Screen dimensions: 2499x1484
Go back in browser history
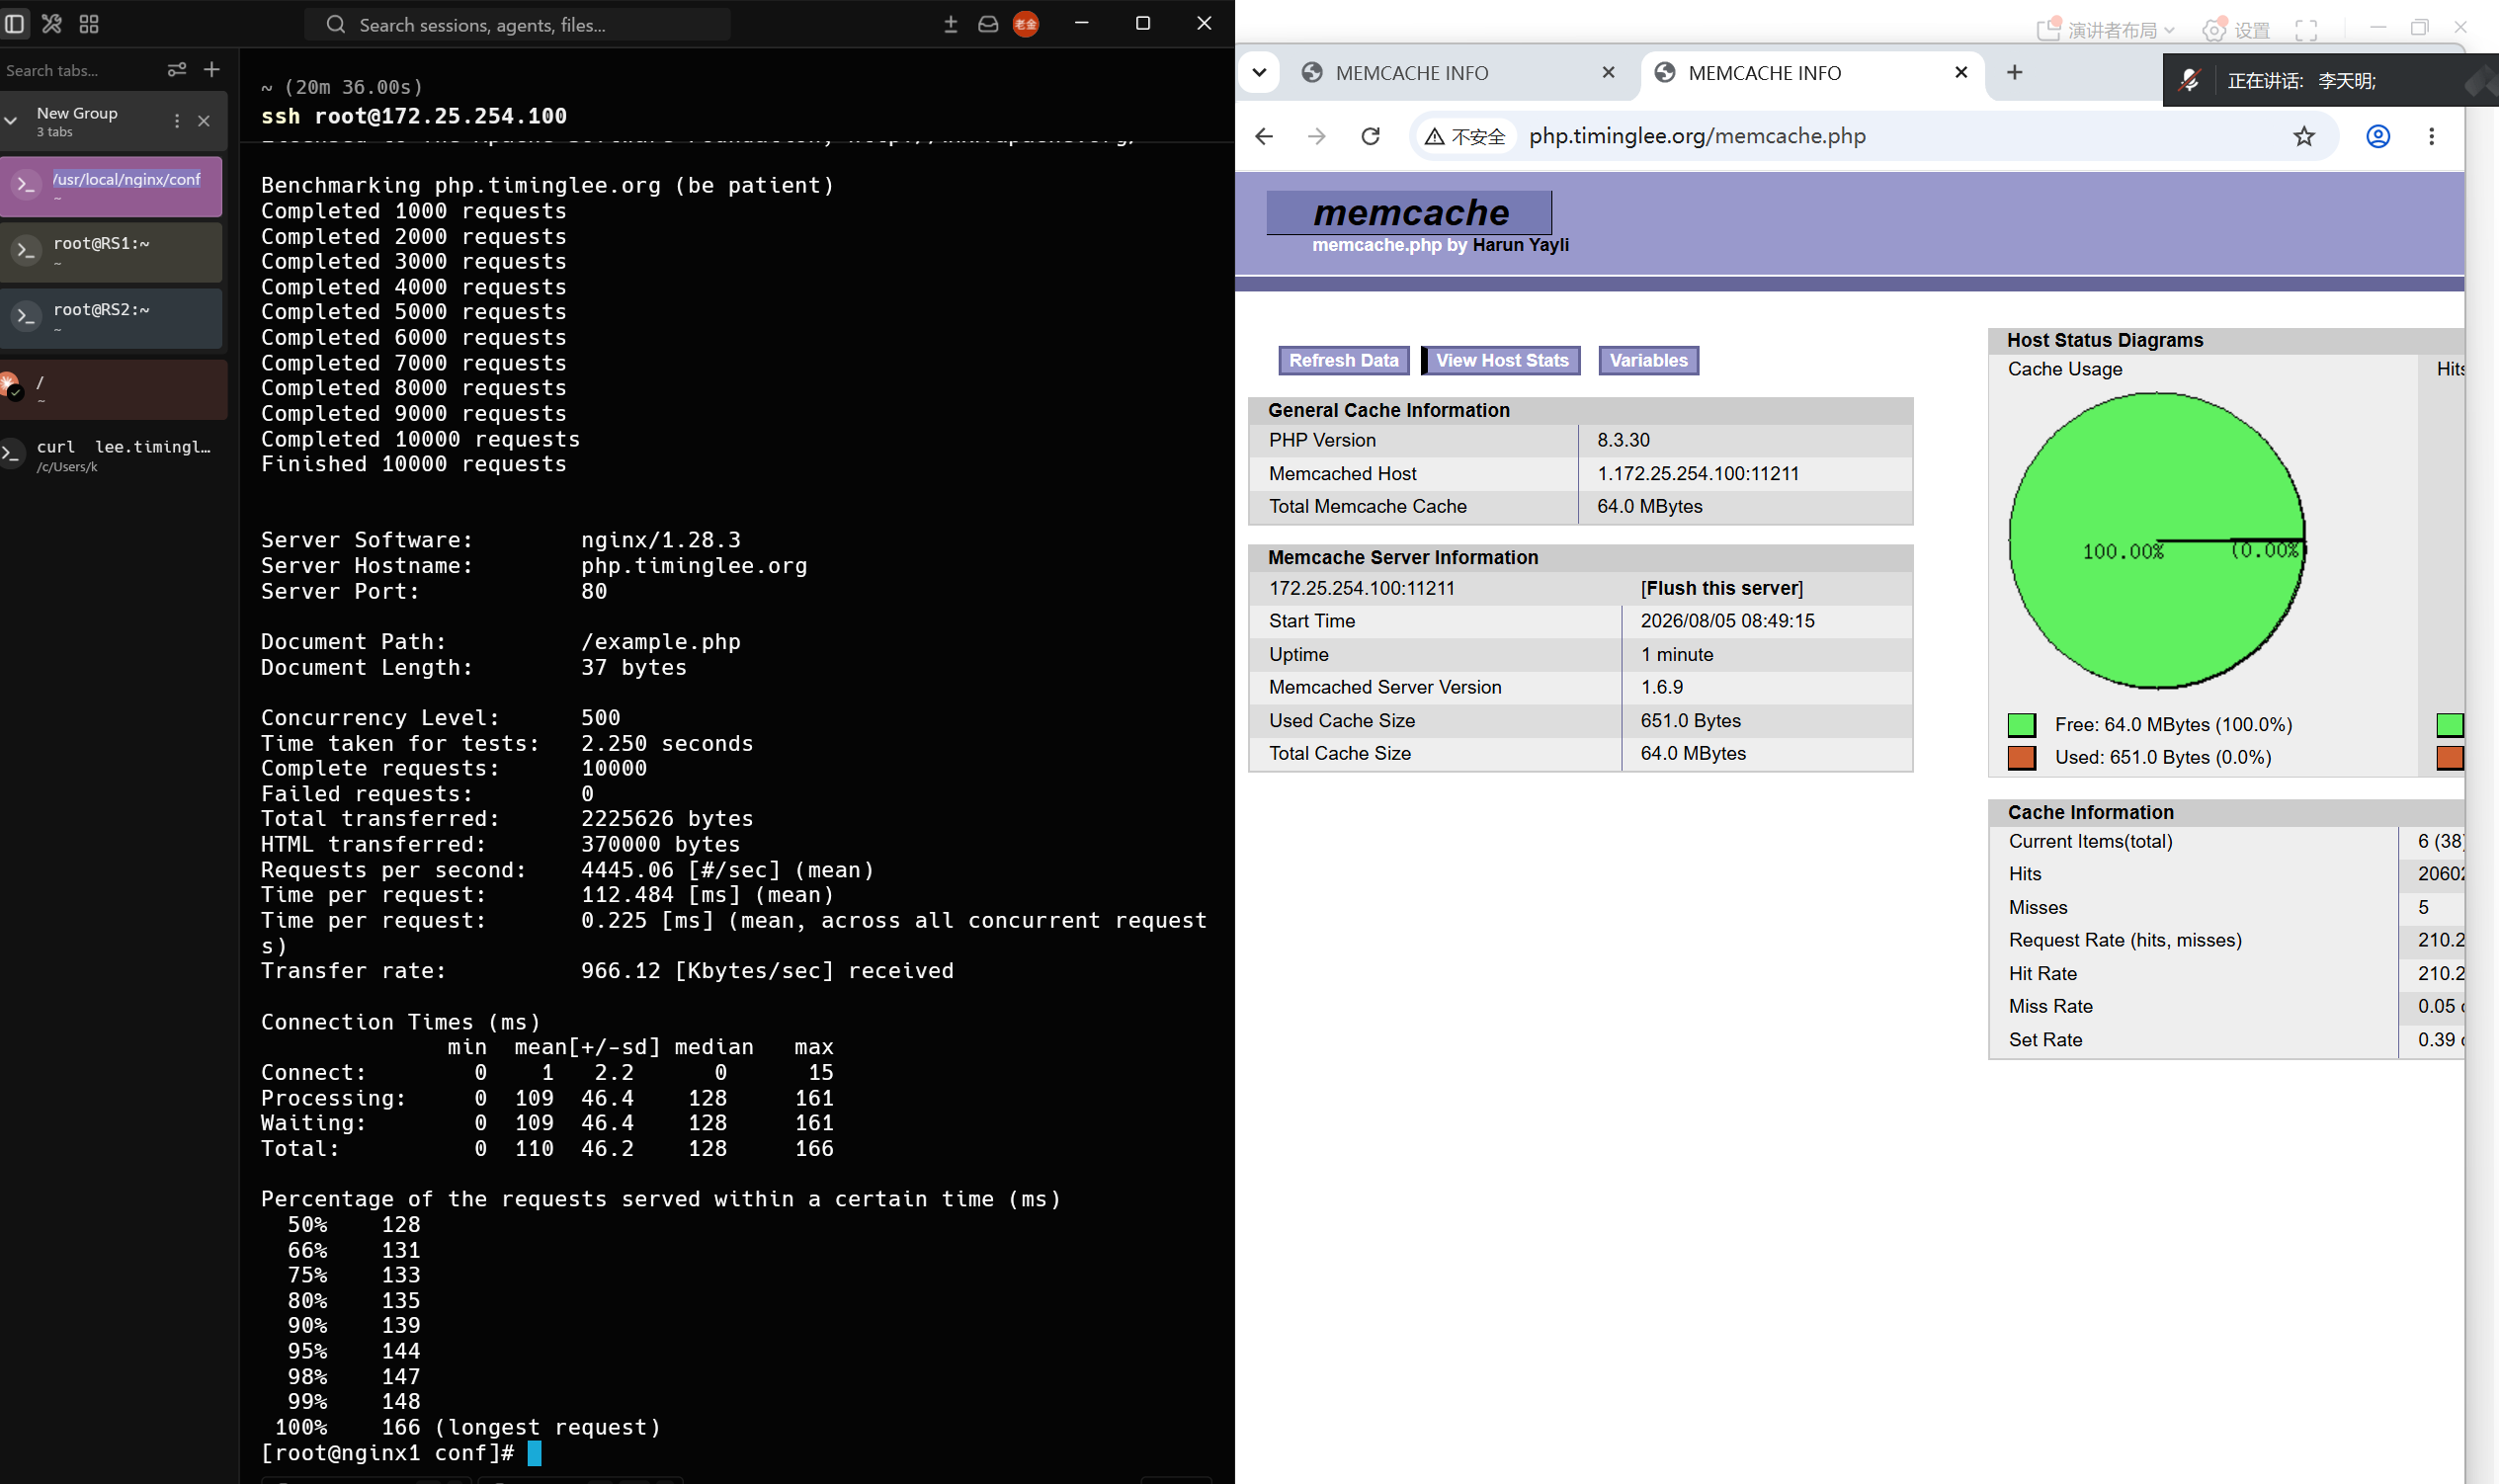pos(1264,136)
